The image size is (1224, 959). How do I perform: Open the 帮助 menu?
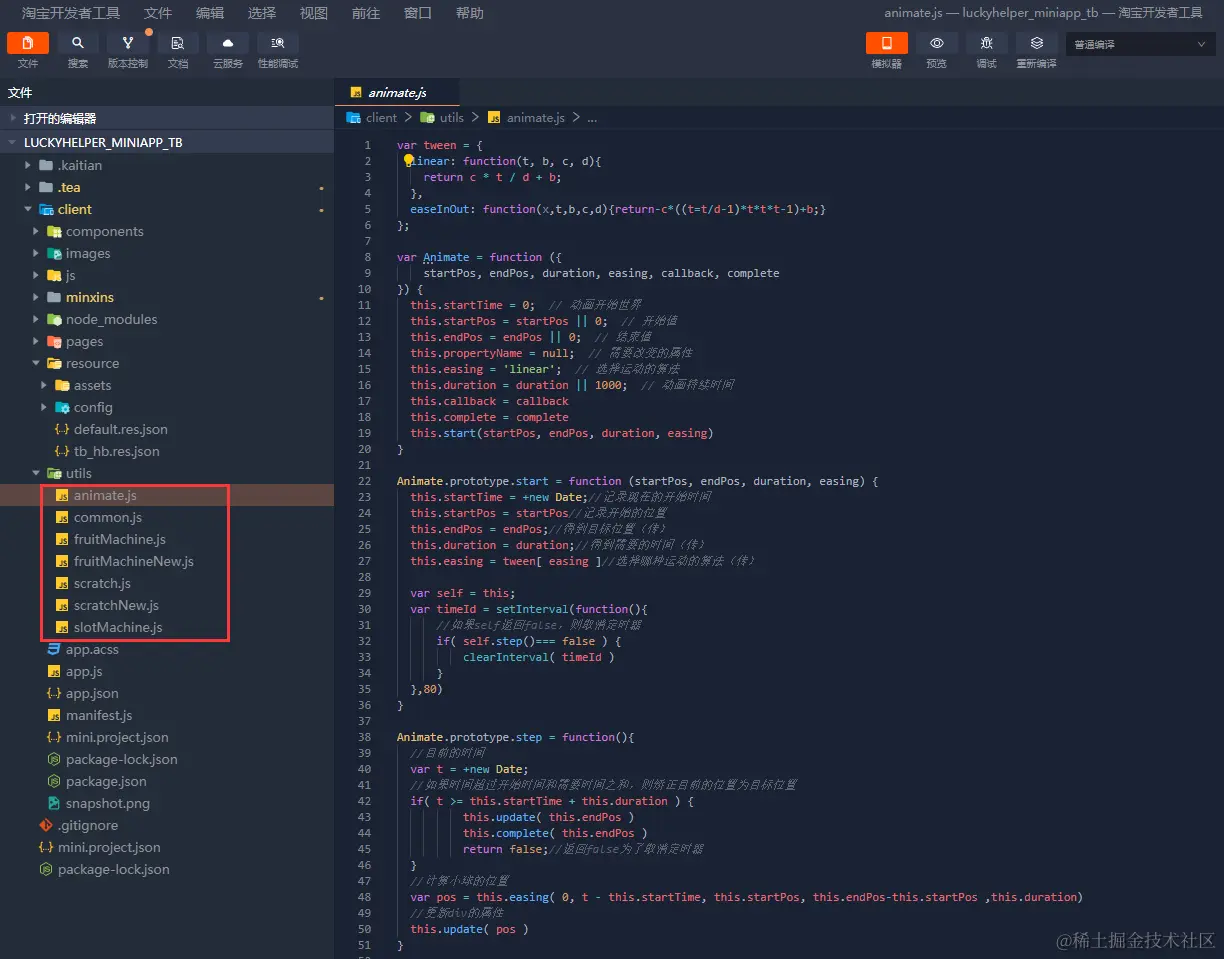pyautogui.click(x=470, y=13)
